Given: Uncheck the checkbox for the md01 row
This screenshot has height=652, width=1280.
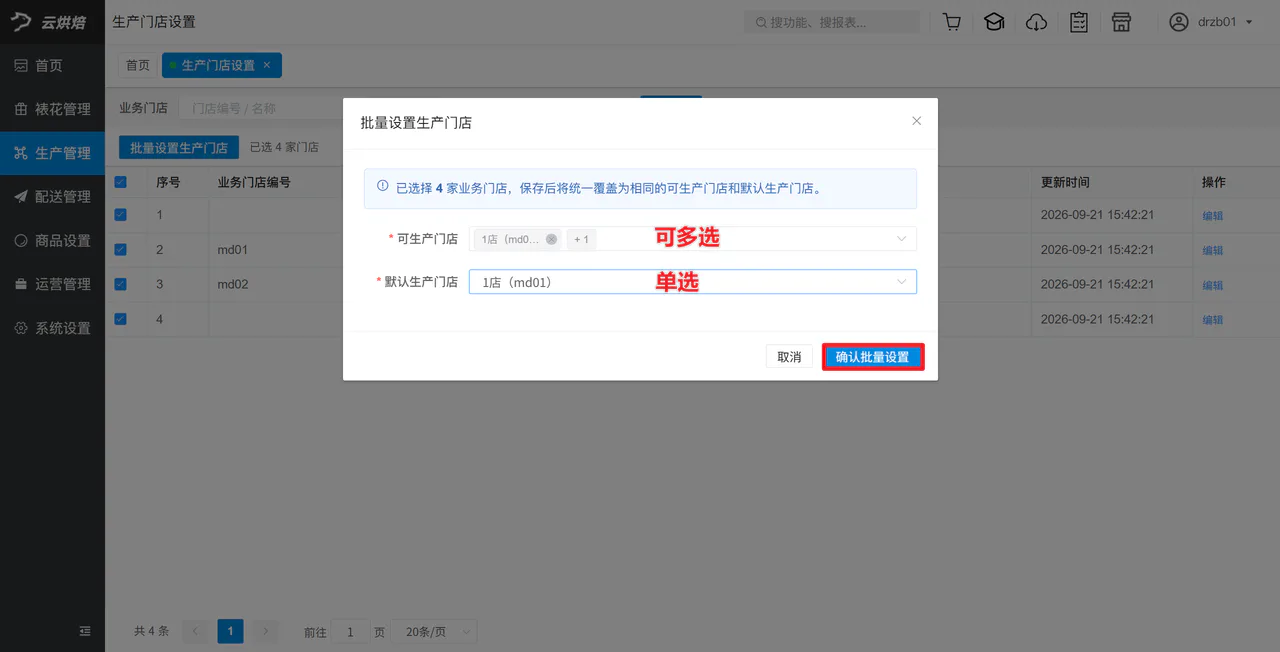Looking at the screenshot, I should (121, 249).
